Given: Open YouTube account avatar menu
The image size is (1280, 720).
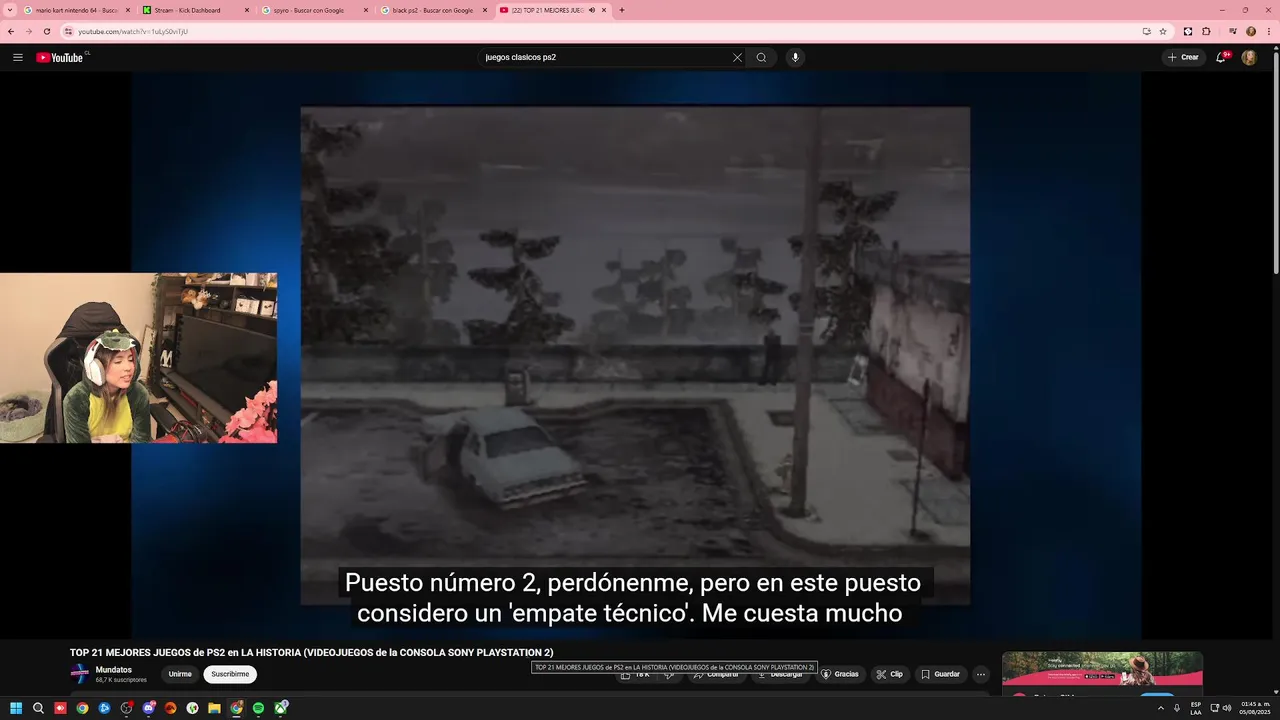Looking at the screenshot, I should [1249, 57].
